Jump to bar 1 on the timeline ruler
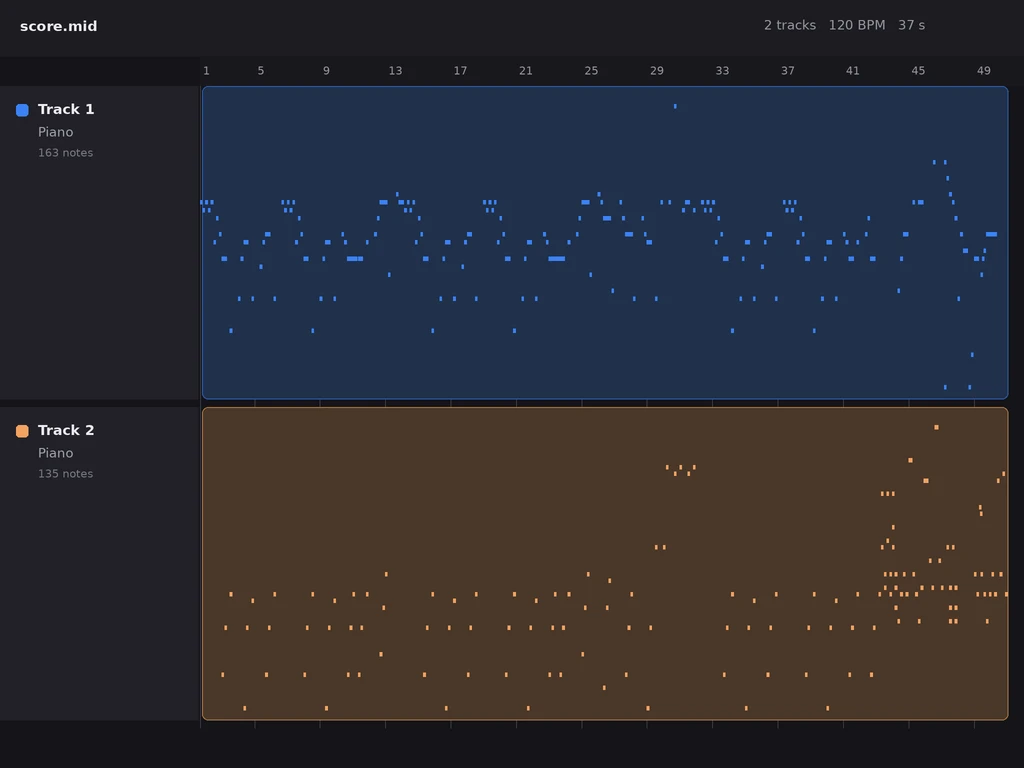Image resolution: width=1024 pixels, height=768 pixels. click(x=206, y=71)
